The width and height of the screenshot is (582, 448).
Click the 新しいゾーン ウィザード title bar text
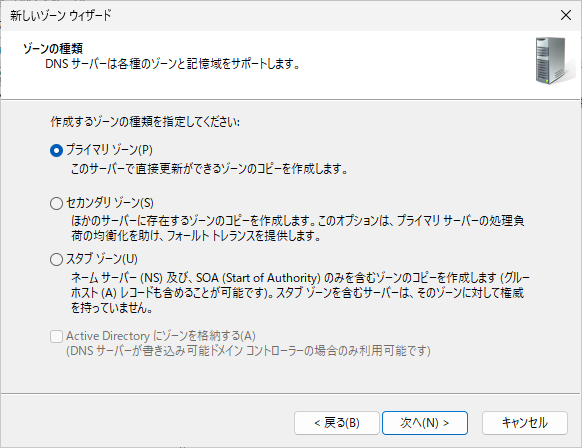61,16
